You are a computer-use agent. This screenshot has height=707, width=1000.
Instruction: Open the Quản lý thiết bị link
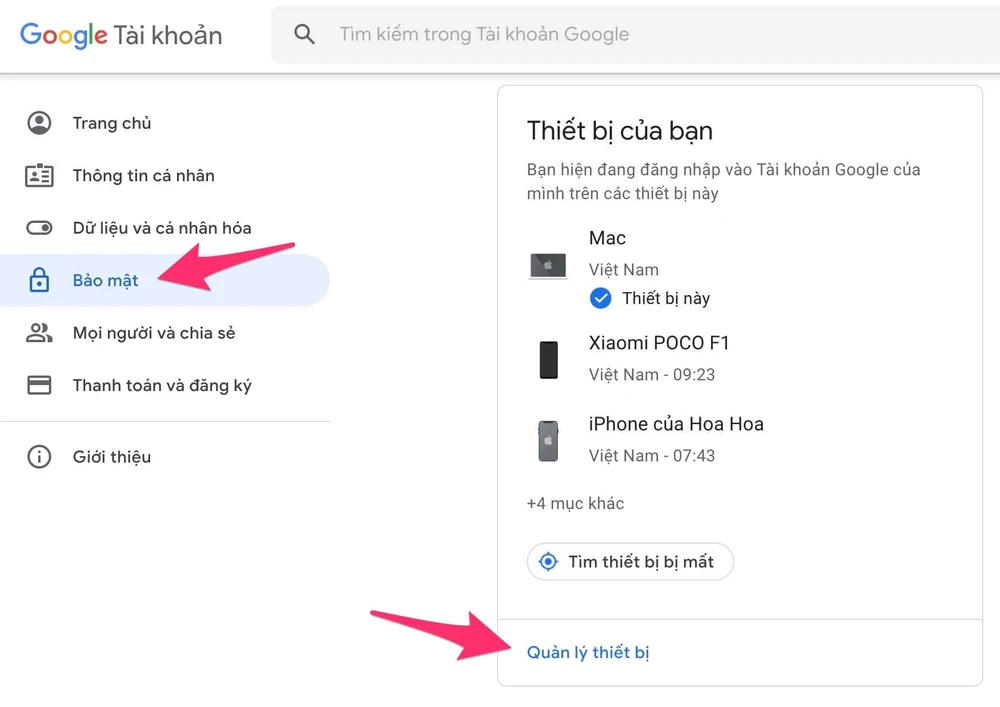coord(588,652)
